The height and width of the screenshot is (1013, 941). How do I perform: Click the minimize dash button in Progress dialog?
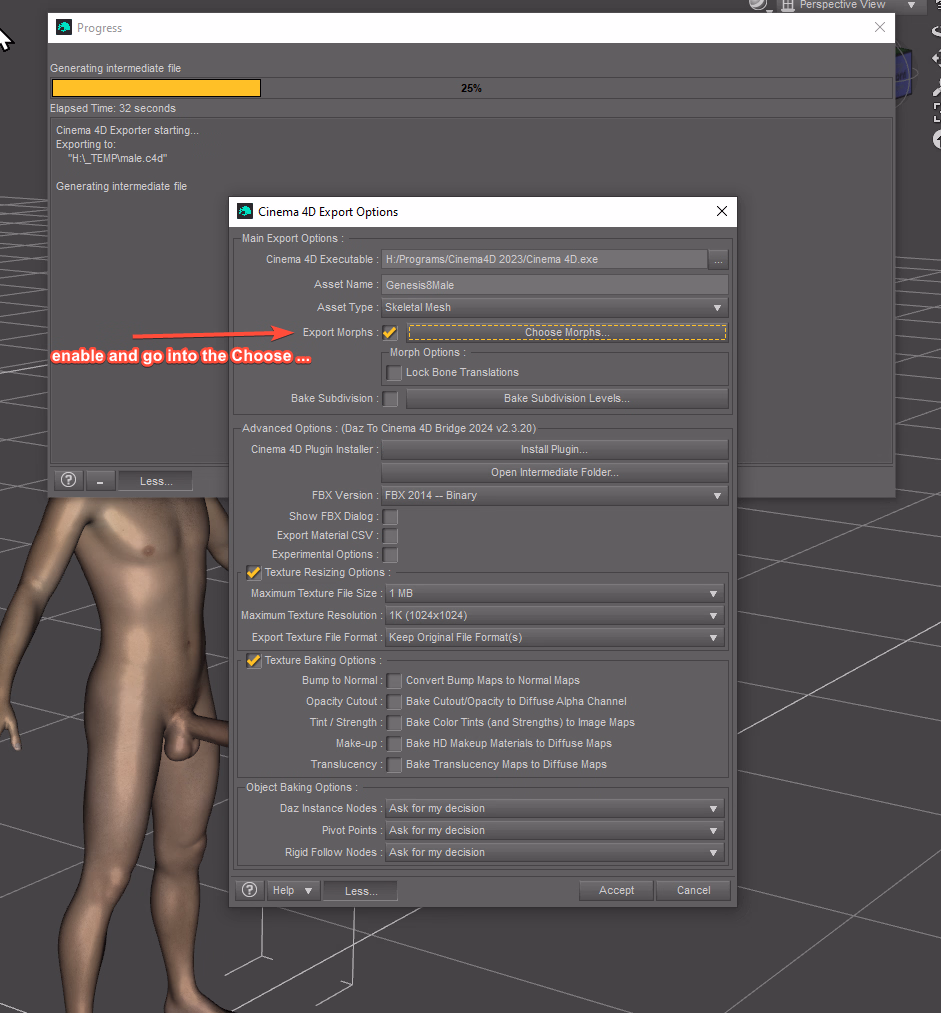point(100,481)
